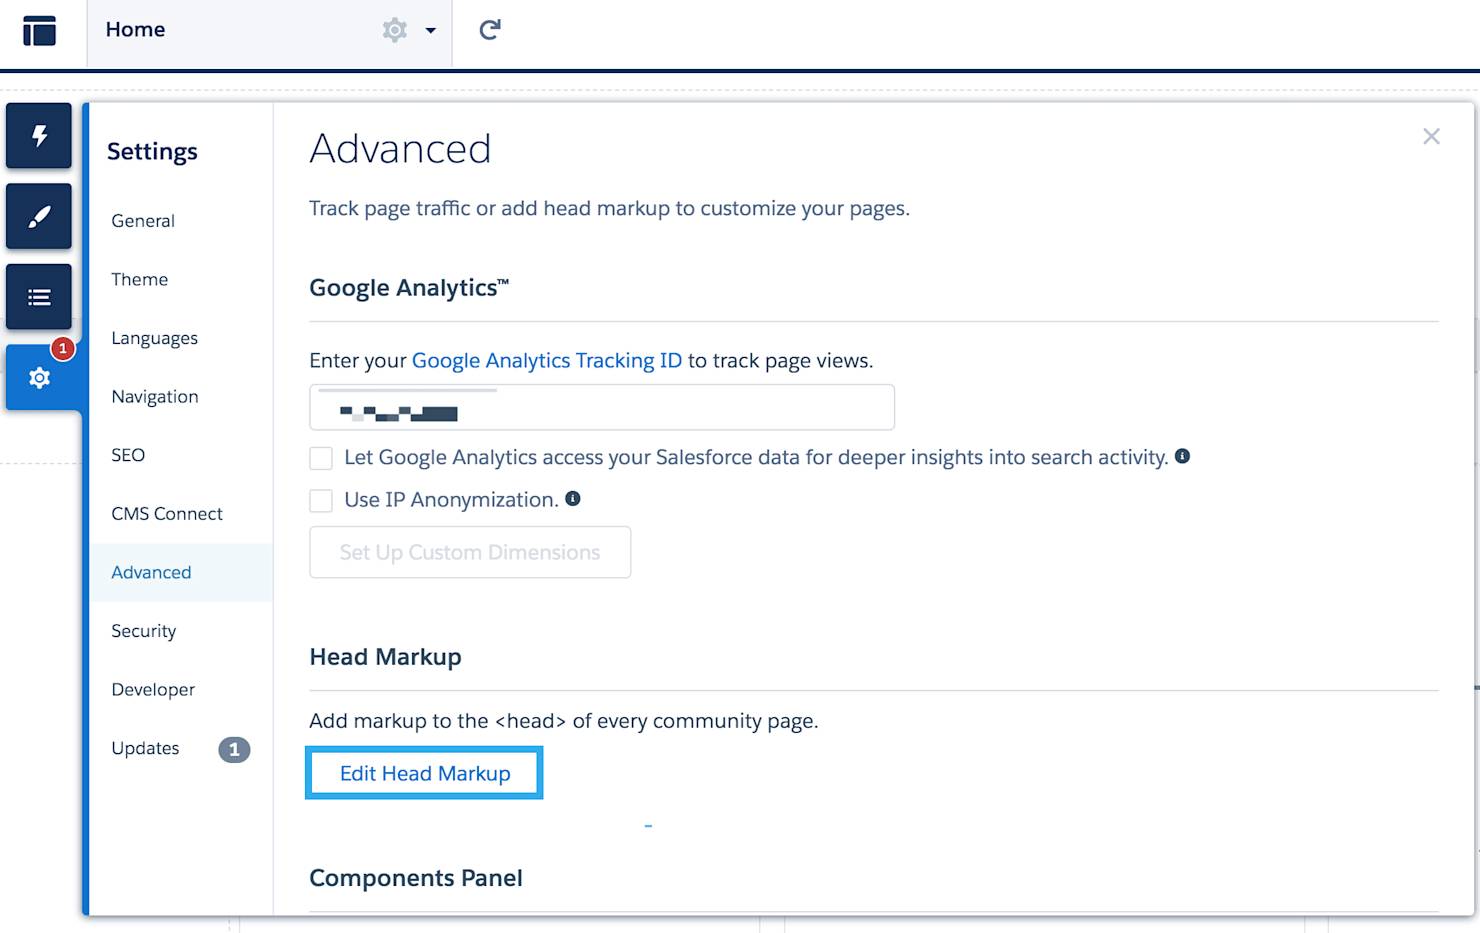Viewport: 1480px width, 933px height.
Task: Check Use IP Anonymization
Action: coord(321,501)
